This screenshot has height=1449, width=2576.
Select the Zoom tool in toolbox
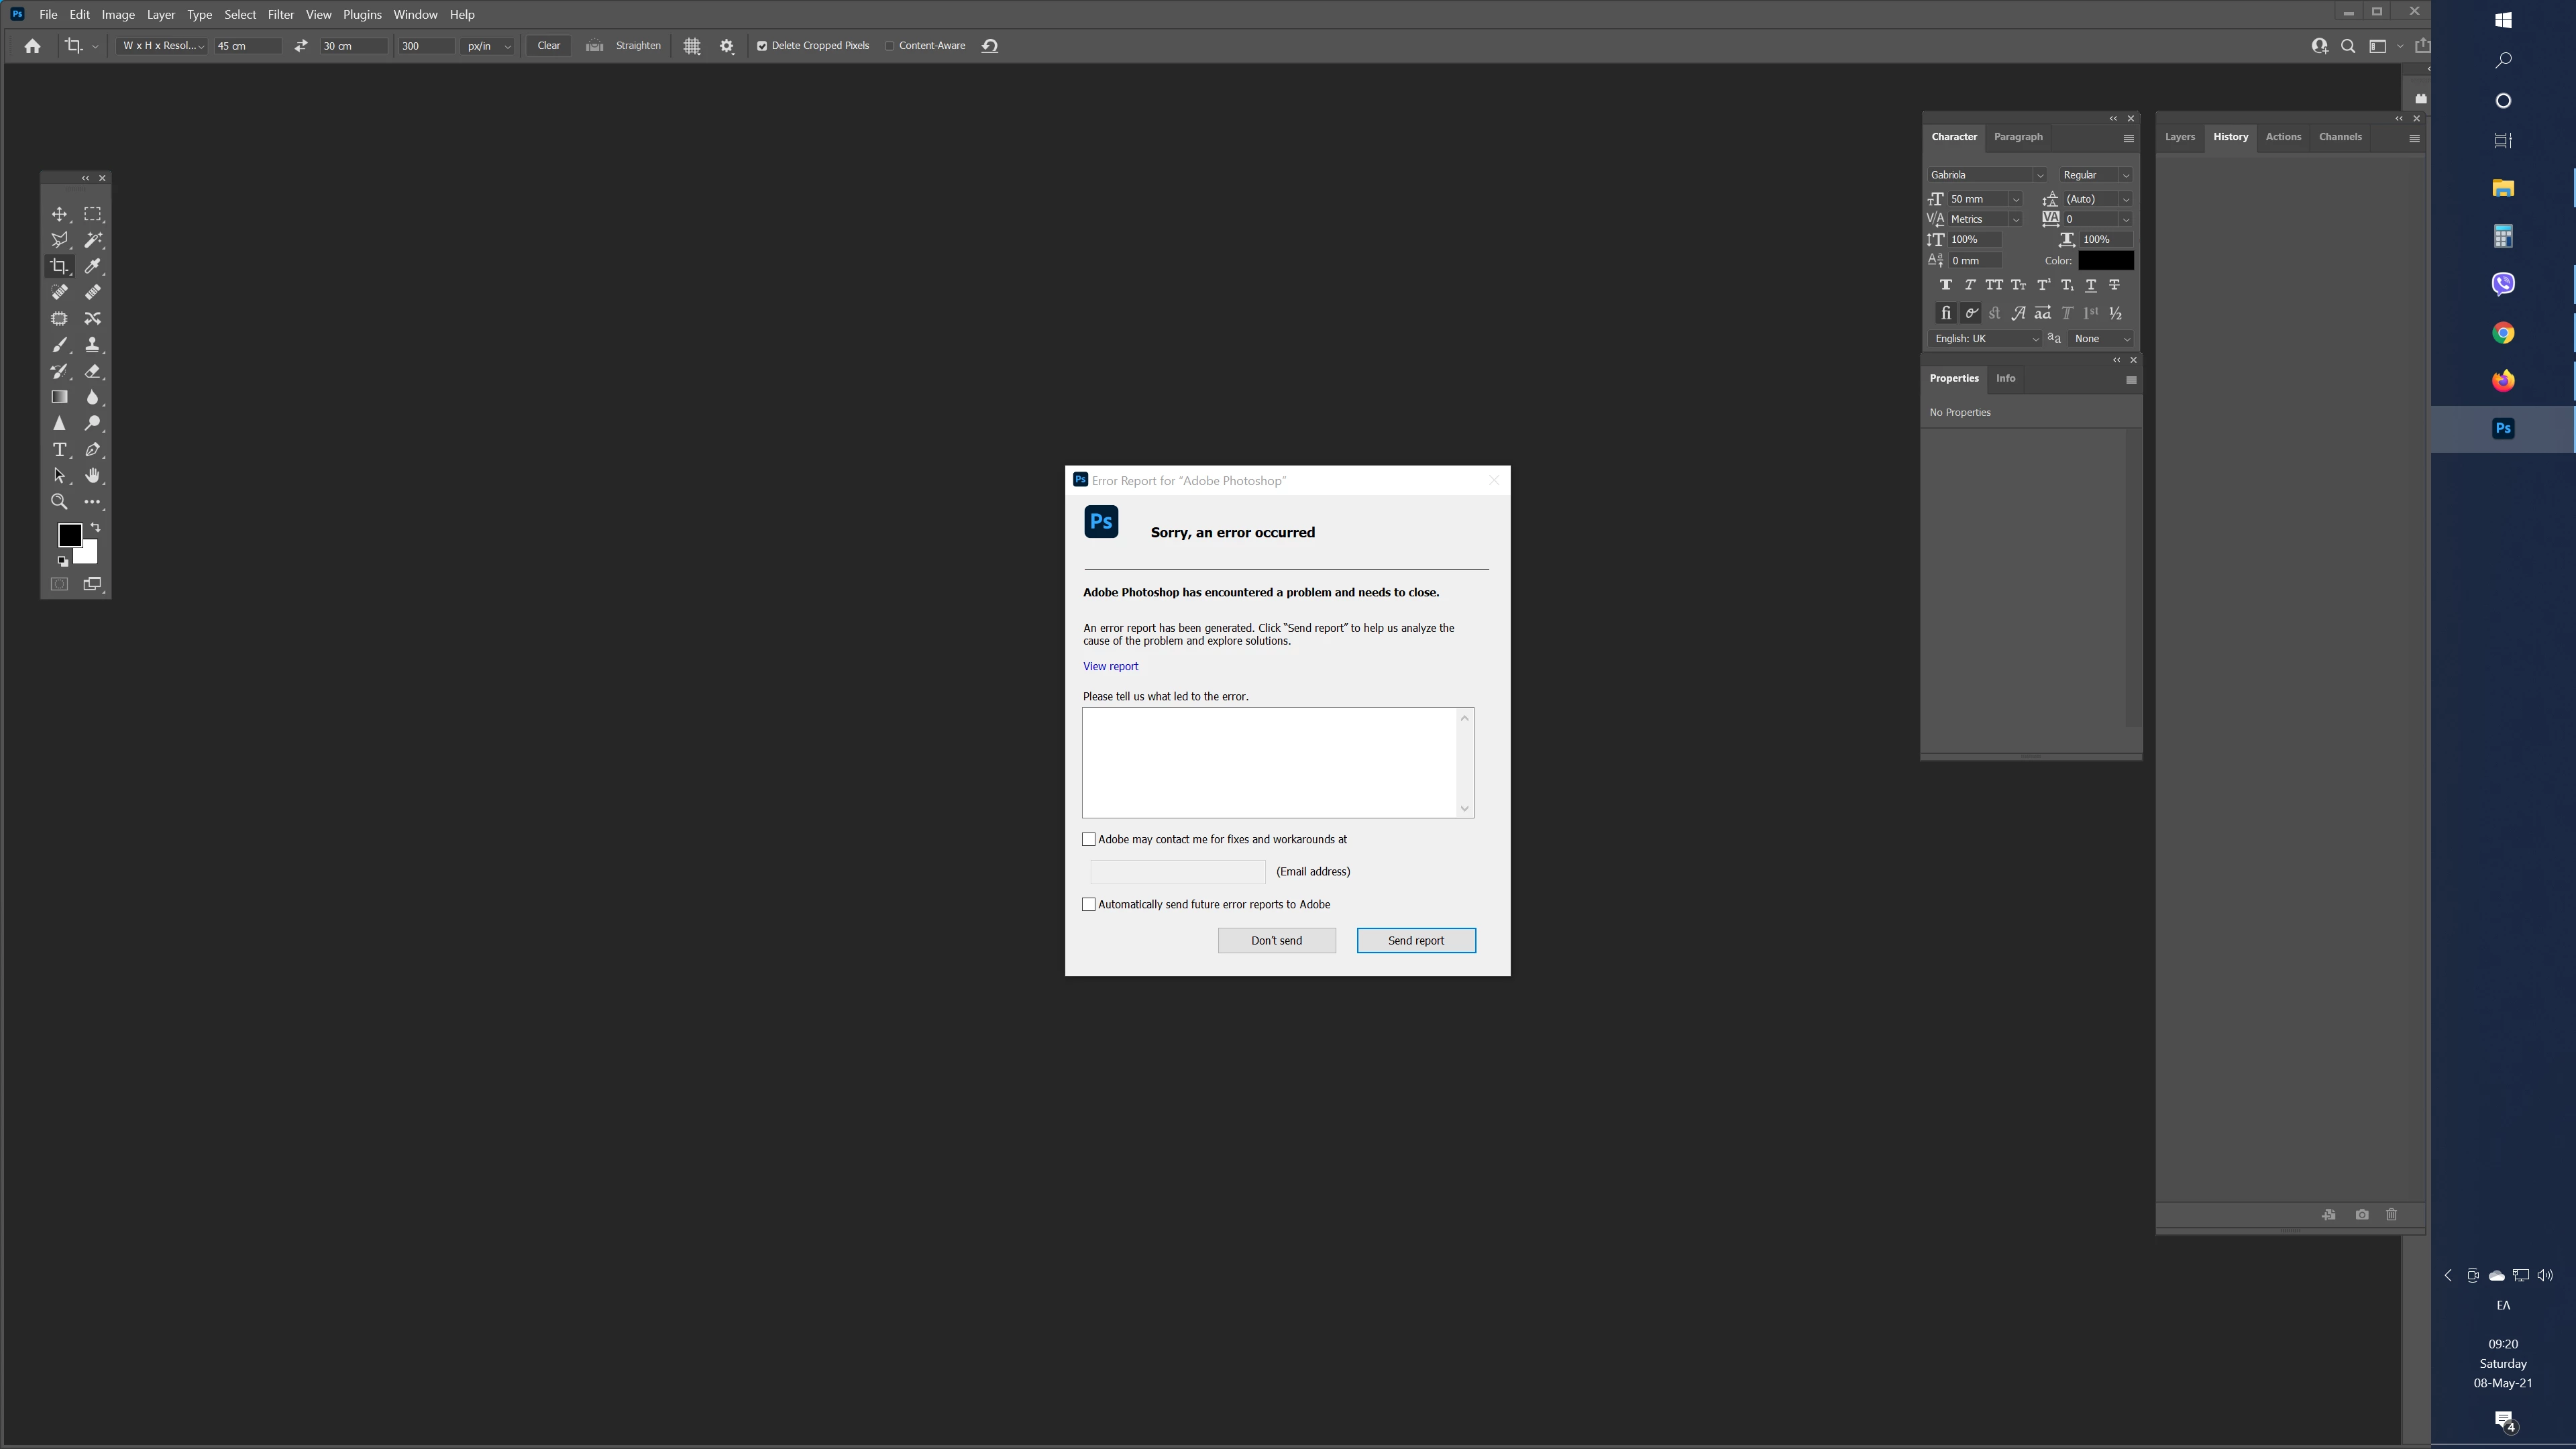pyautogui.click(x=59, y=502)
